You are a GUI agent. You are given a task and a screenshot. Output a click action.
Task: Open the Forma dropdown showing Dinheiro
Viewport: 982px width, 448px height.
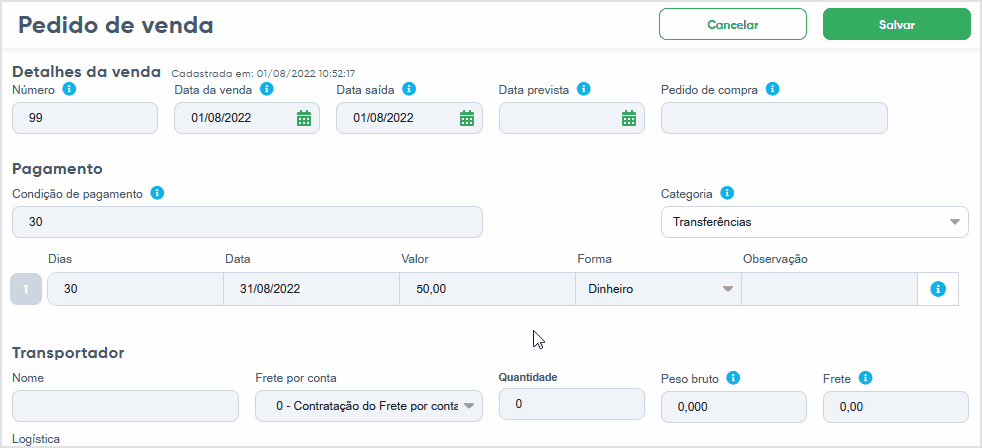[x=658, y=289]
